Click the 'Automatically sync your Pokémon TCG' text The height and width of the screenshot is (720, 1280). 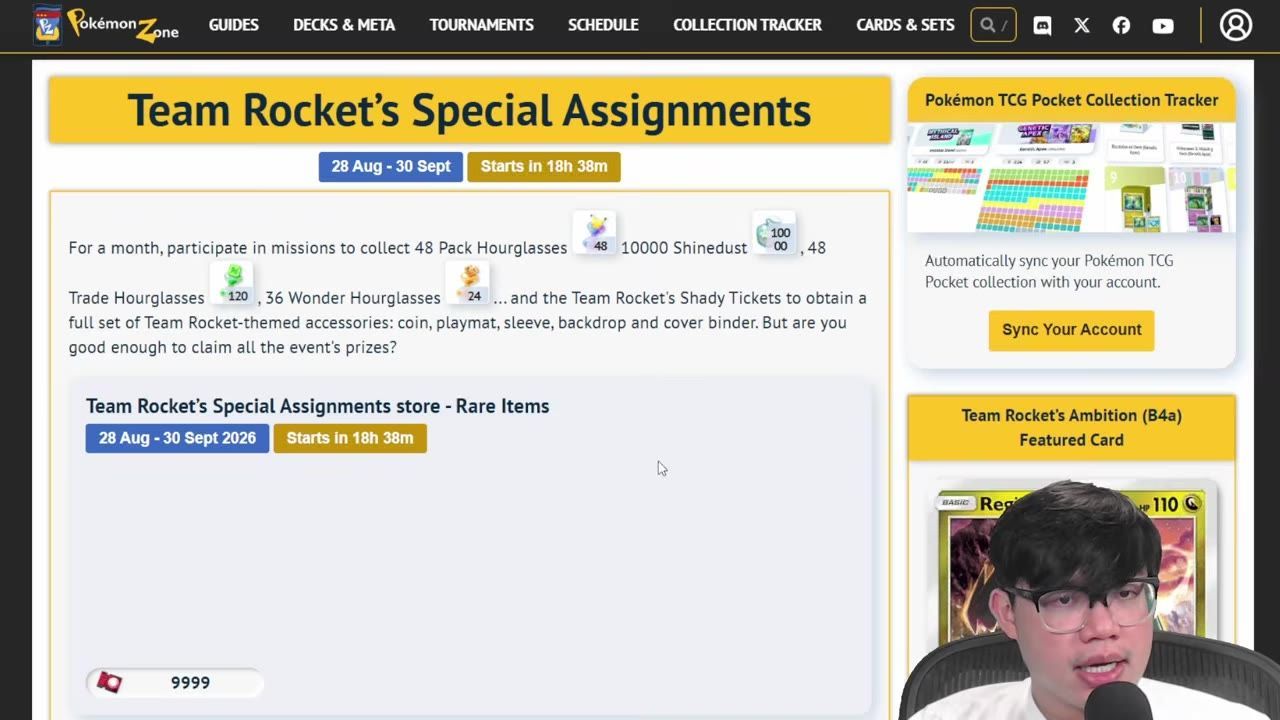point(1049,261)
